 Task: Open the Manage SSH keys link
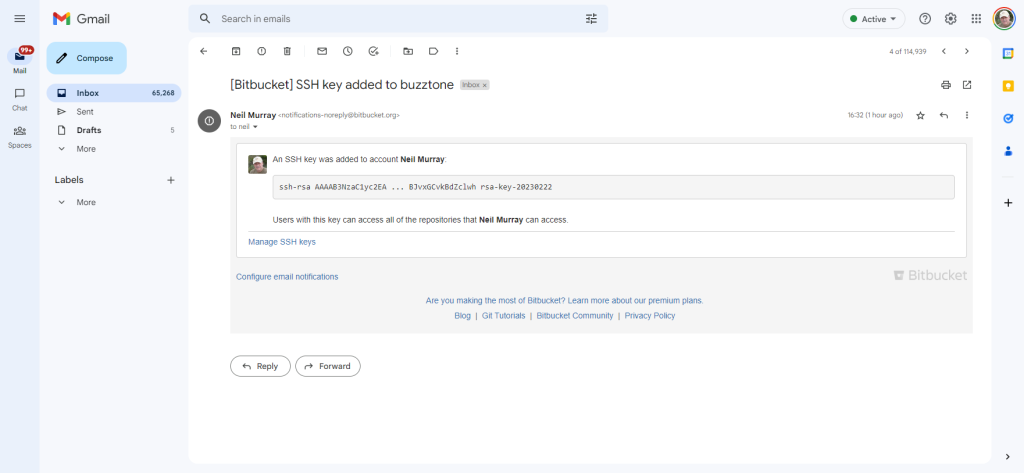coord(282,242)
